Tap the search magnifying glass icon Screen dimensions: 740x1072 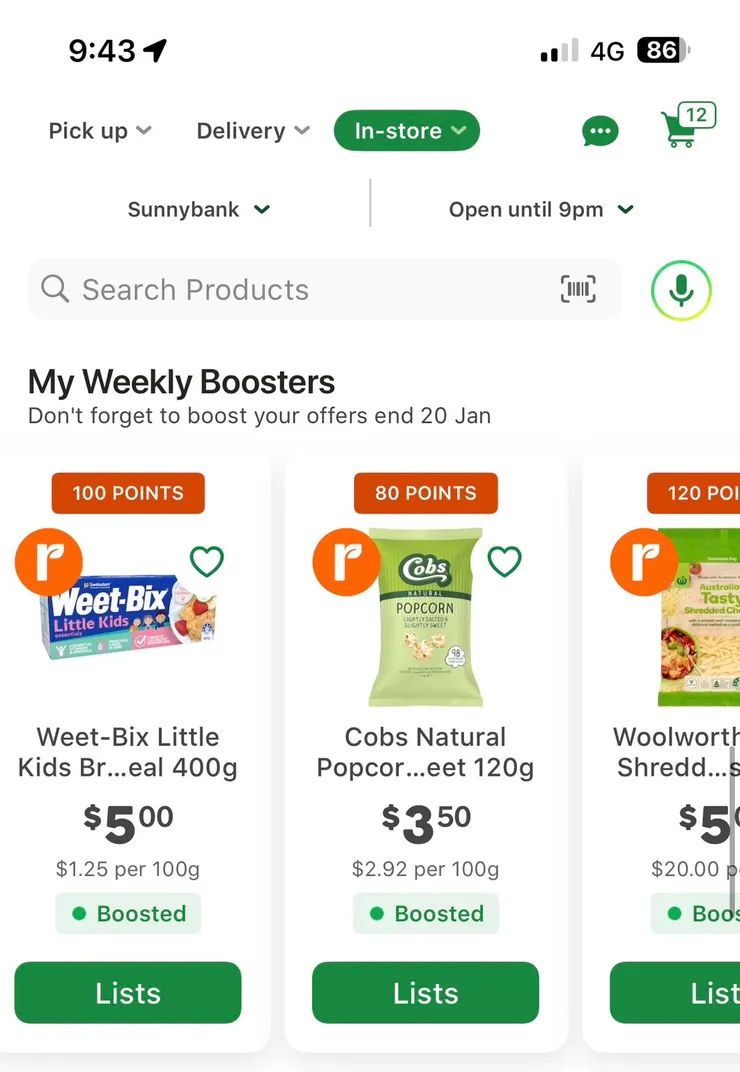[x=55, y=290]
